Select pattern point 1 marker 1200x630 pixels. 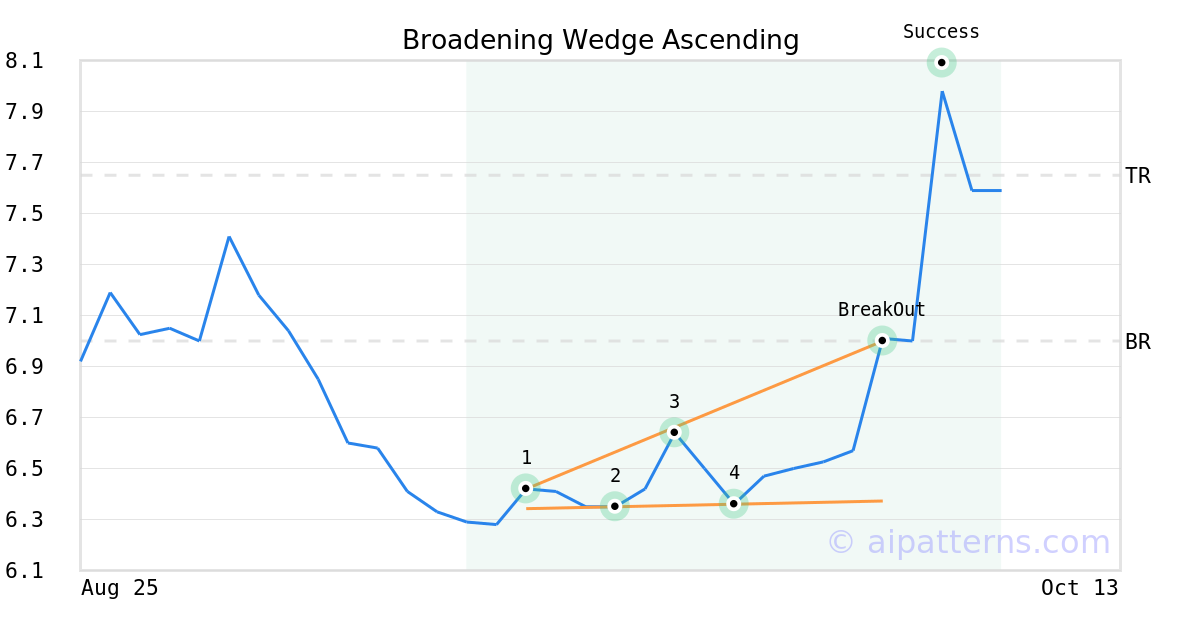click(526, 488)
